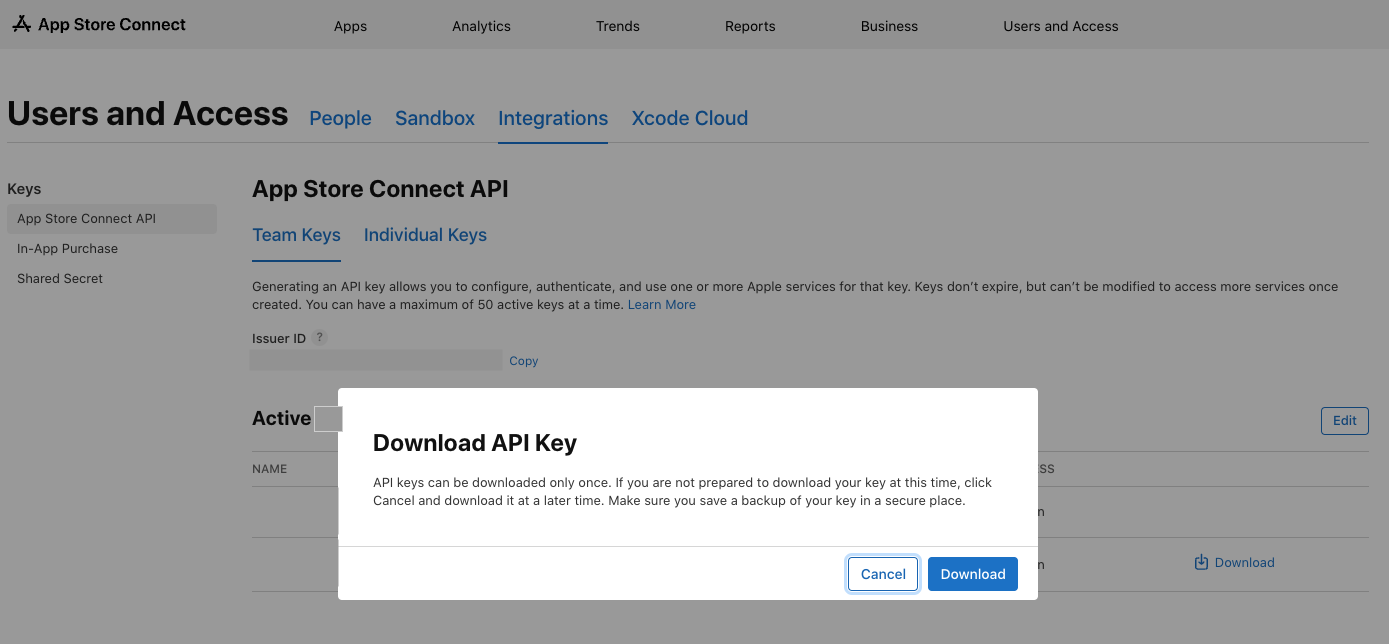Open the Business section
Image resolution: width=1389 pixels, height=644 pixels.
(889, 26)
